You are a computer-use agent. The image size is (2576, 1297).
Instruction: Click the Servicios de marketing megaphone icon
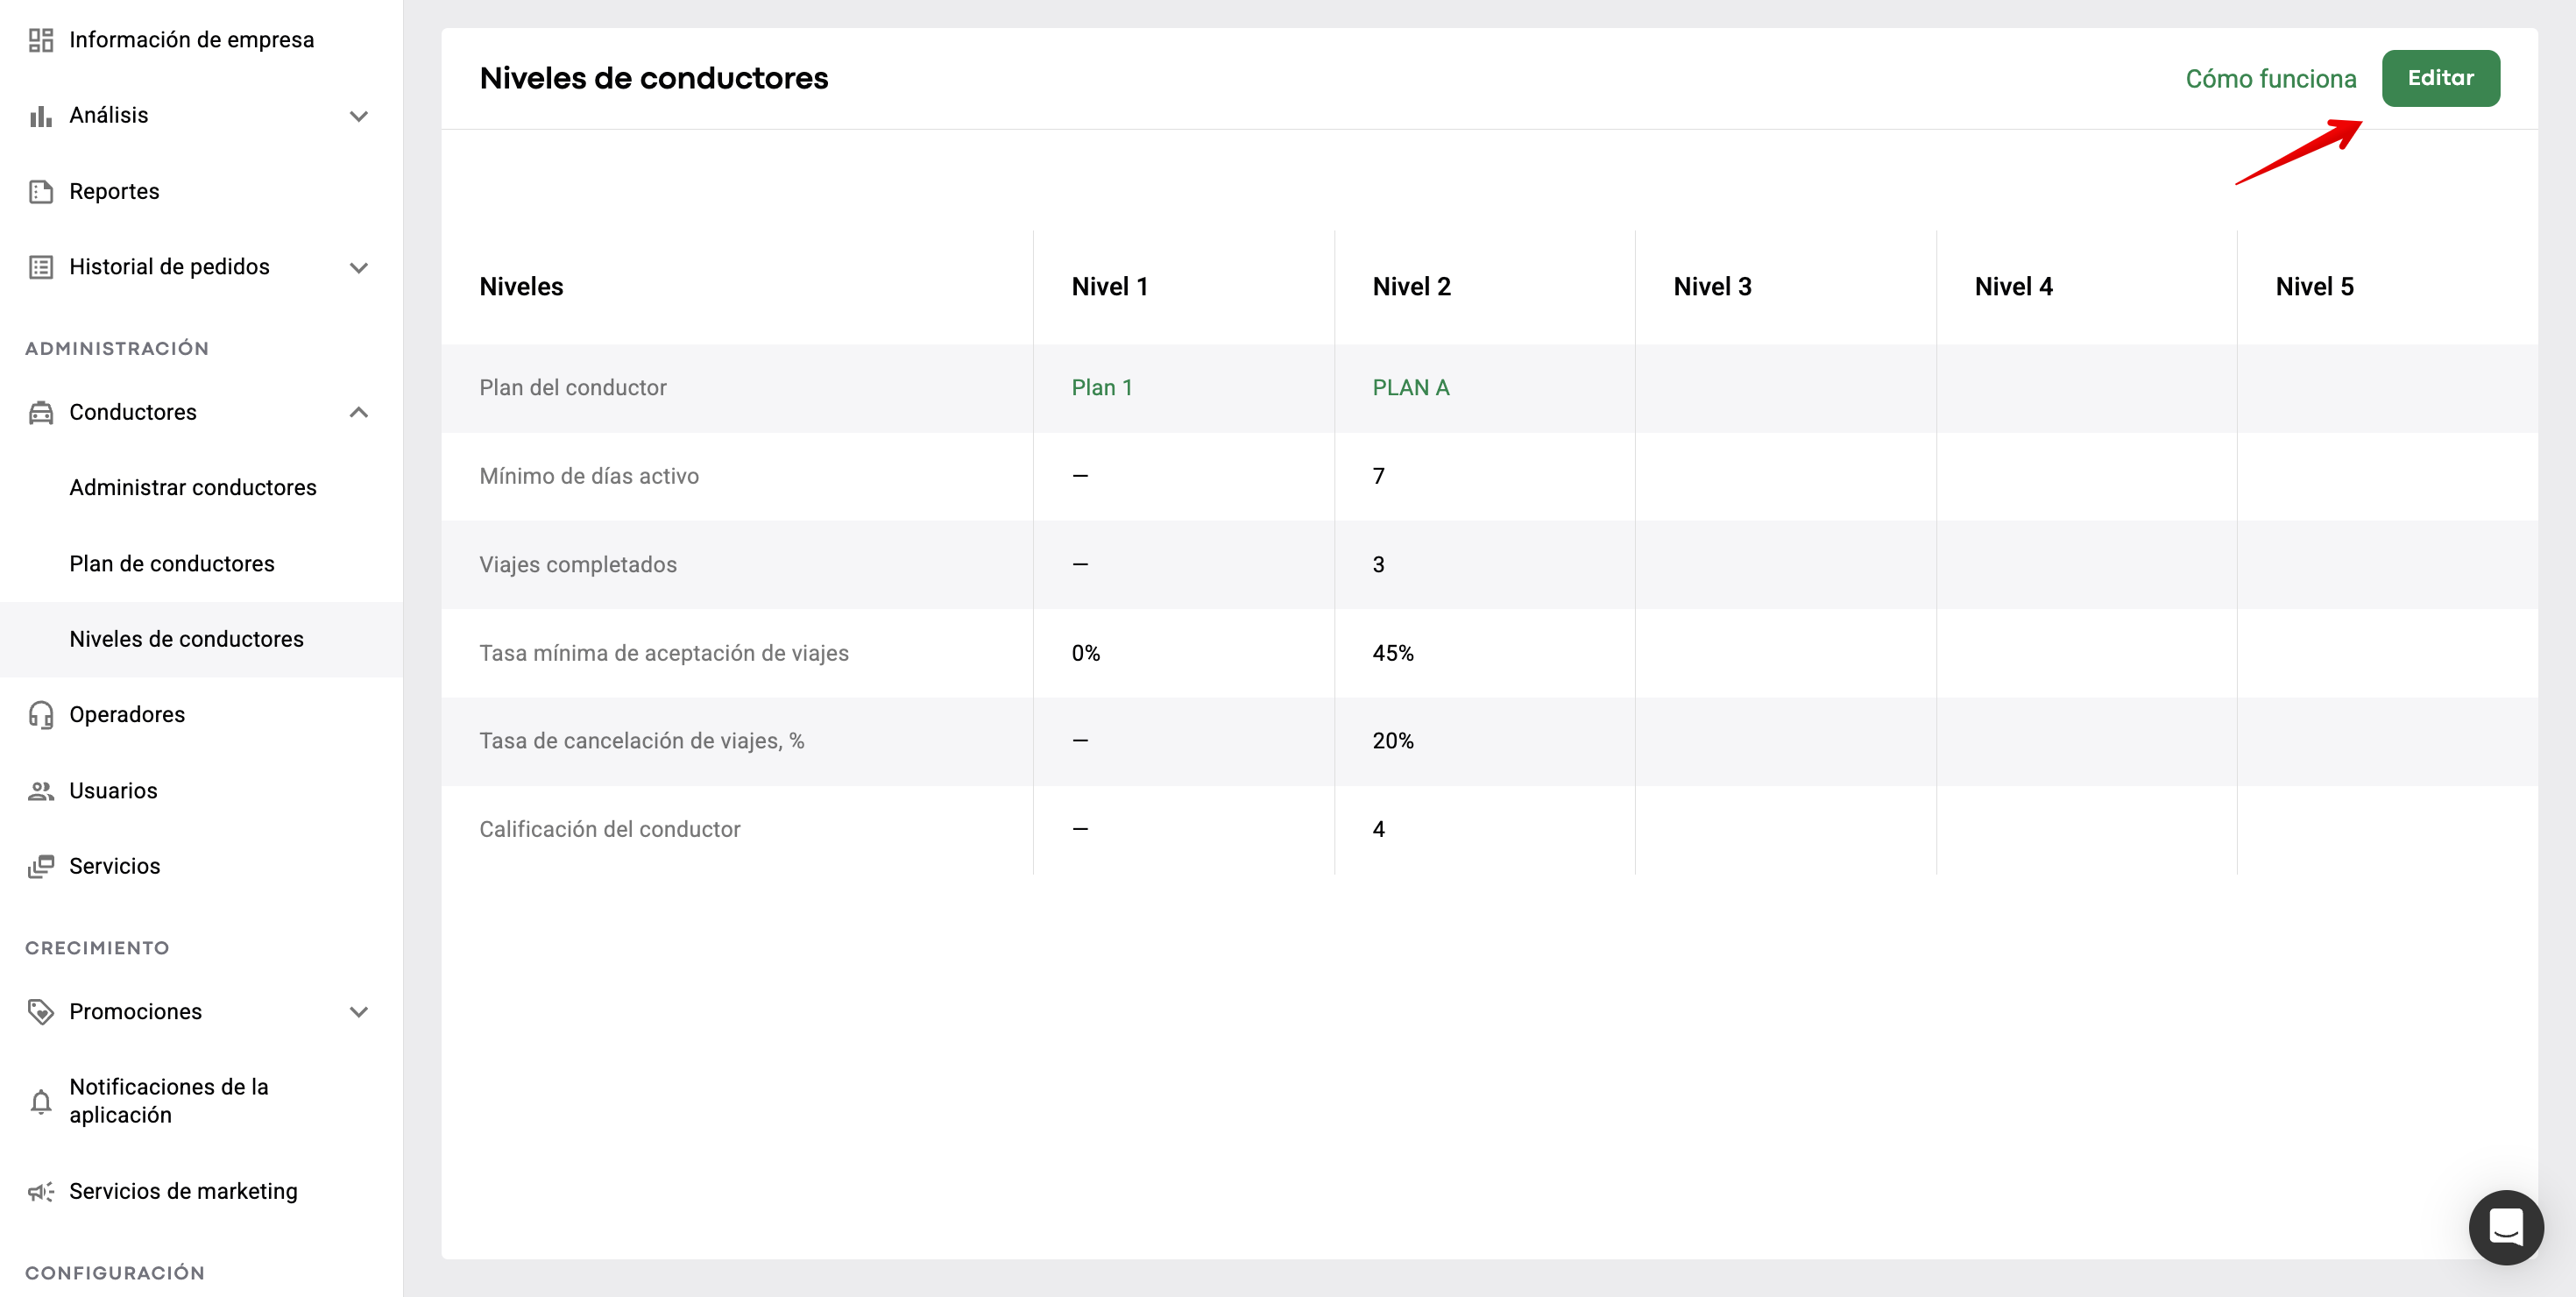[x=41, y=1192]
